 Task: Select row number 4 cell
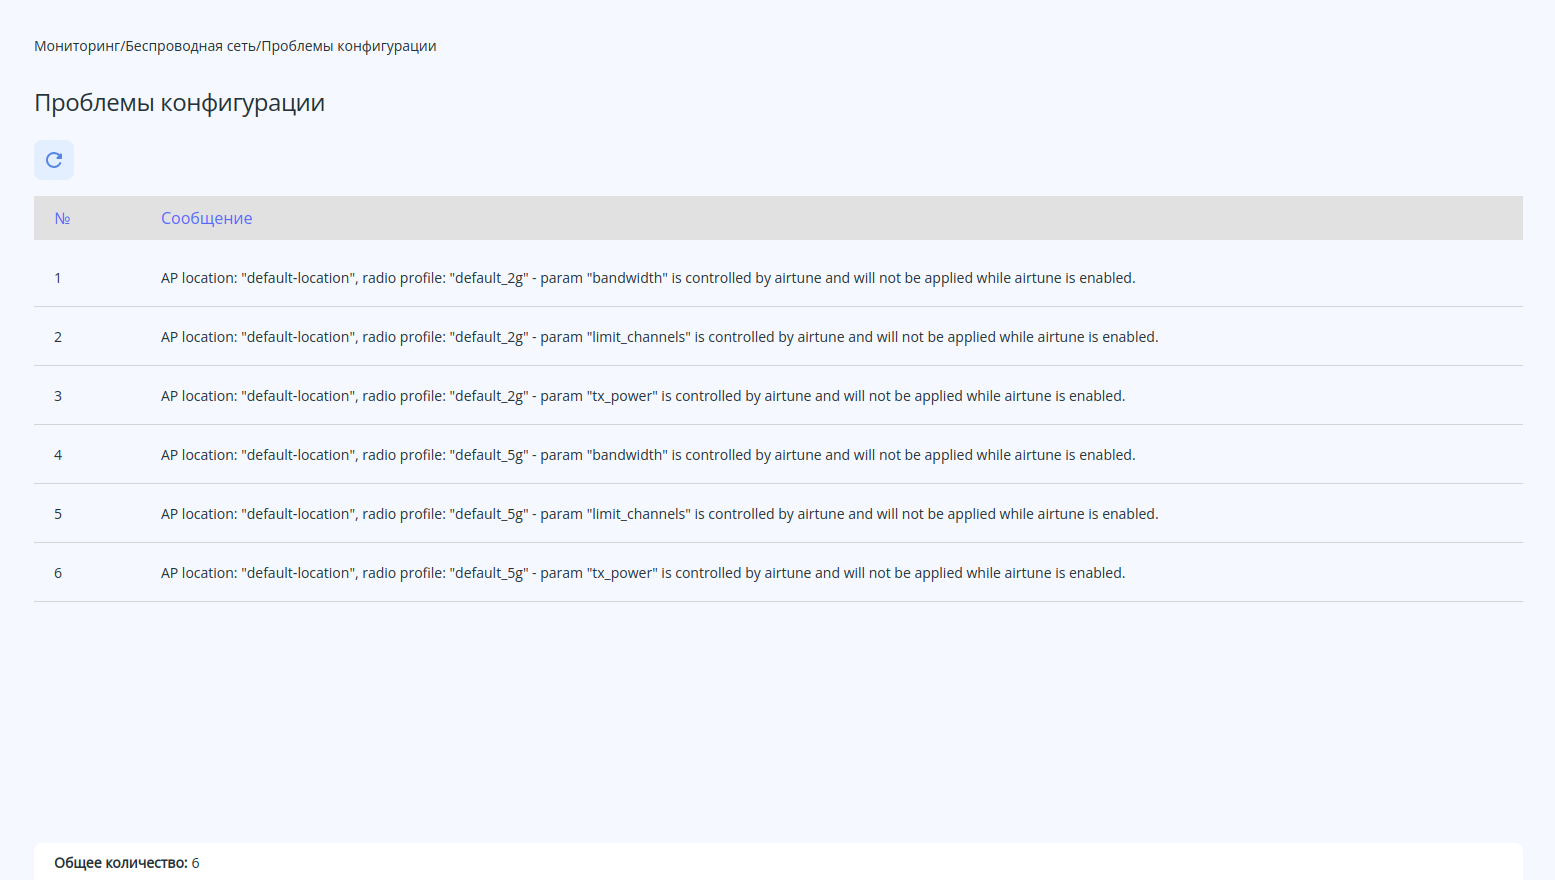[x=58, y=455]
